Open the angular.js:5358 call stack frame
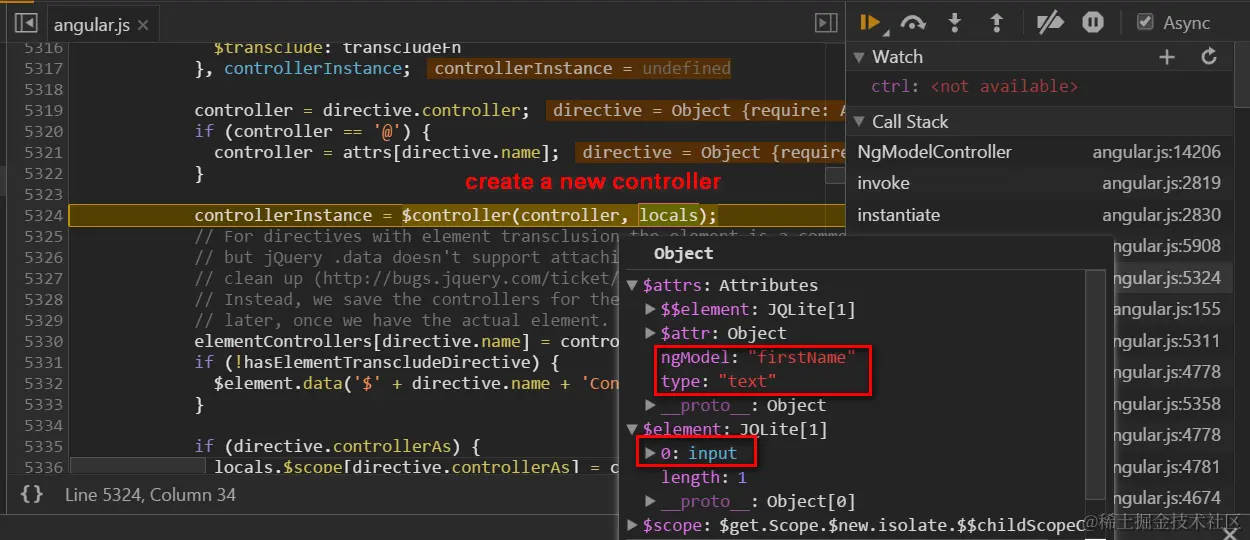Image resolution: width=1250 pixels, height=540 pixels. [1166, 404]
